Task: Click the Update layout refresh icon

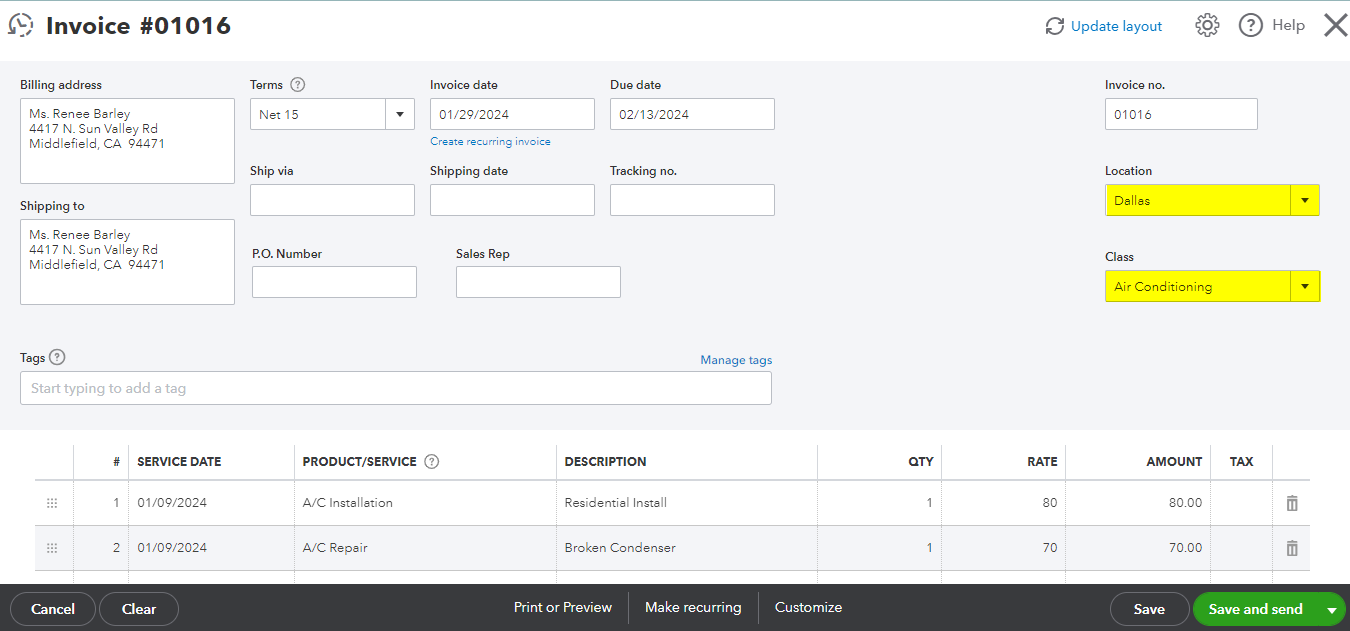Action: click(x=1054, y=26)
